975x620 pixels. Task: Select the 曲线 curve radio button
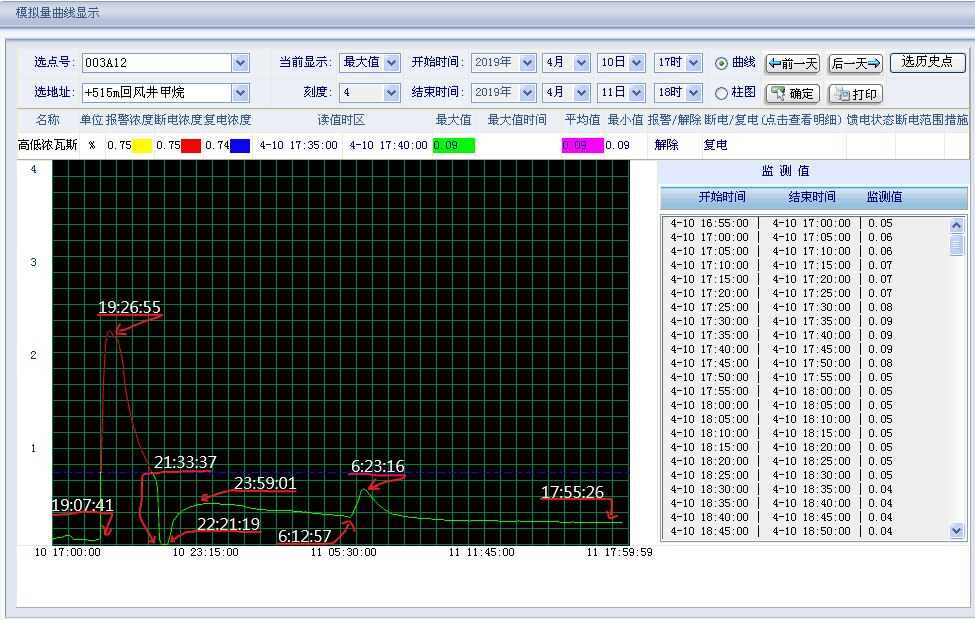coord(721,63)
